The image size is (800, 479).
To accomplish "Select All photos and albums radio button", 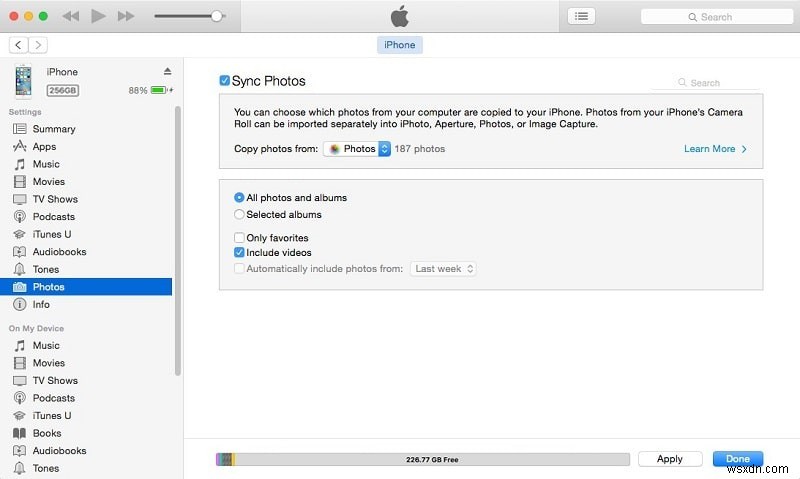I will pos(239,197).
